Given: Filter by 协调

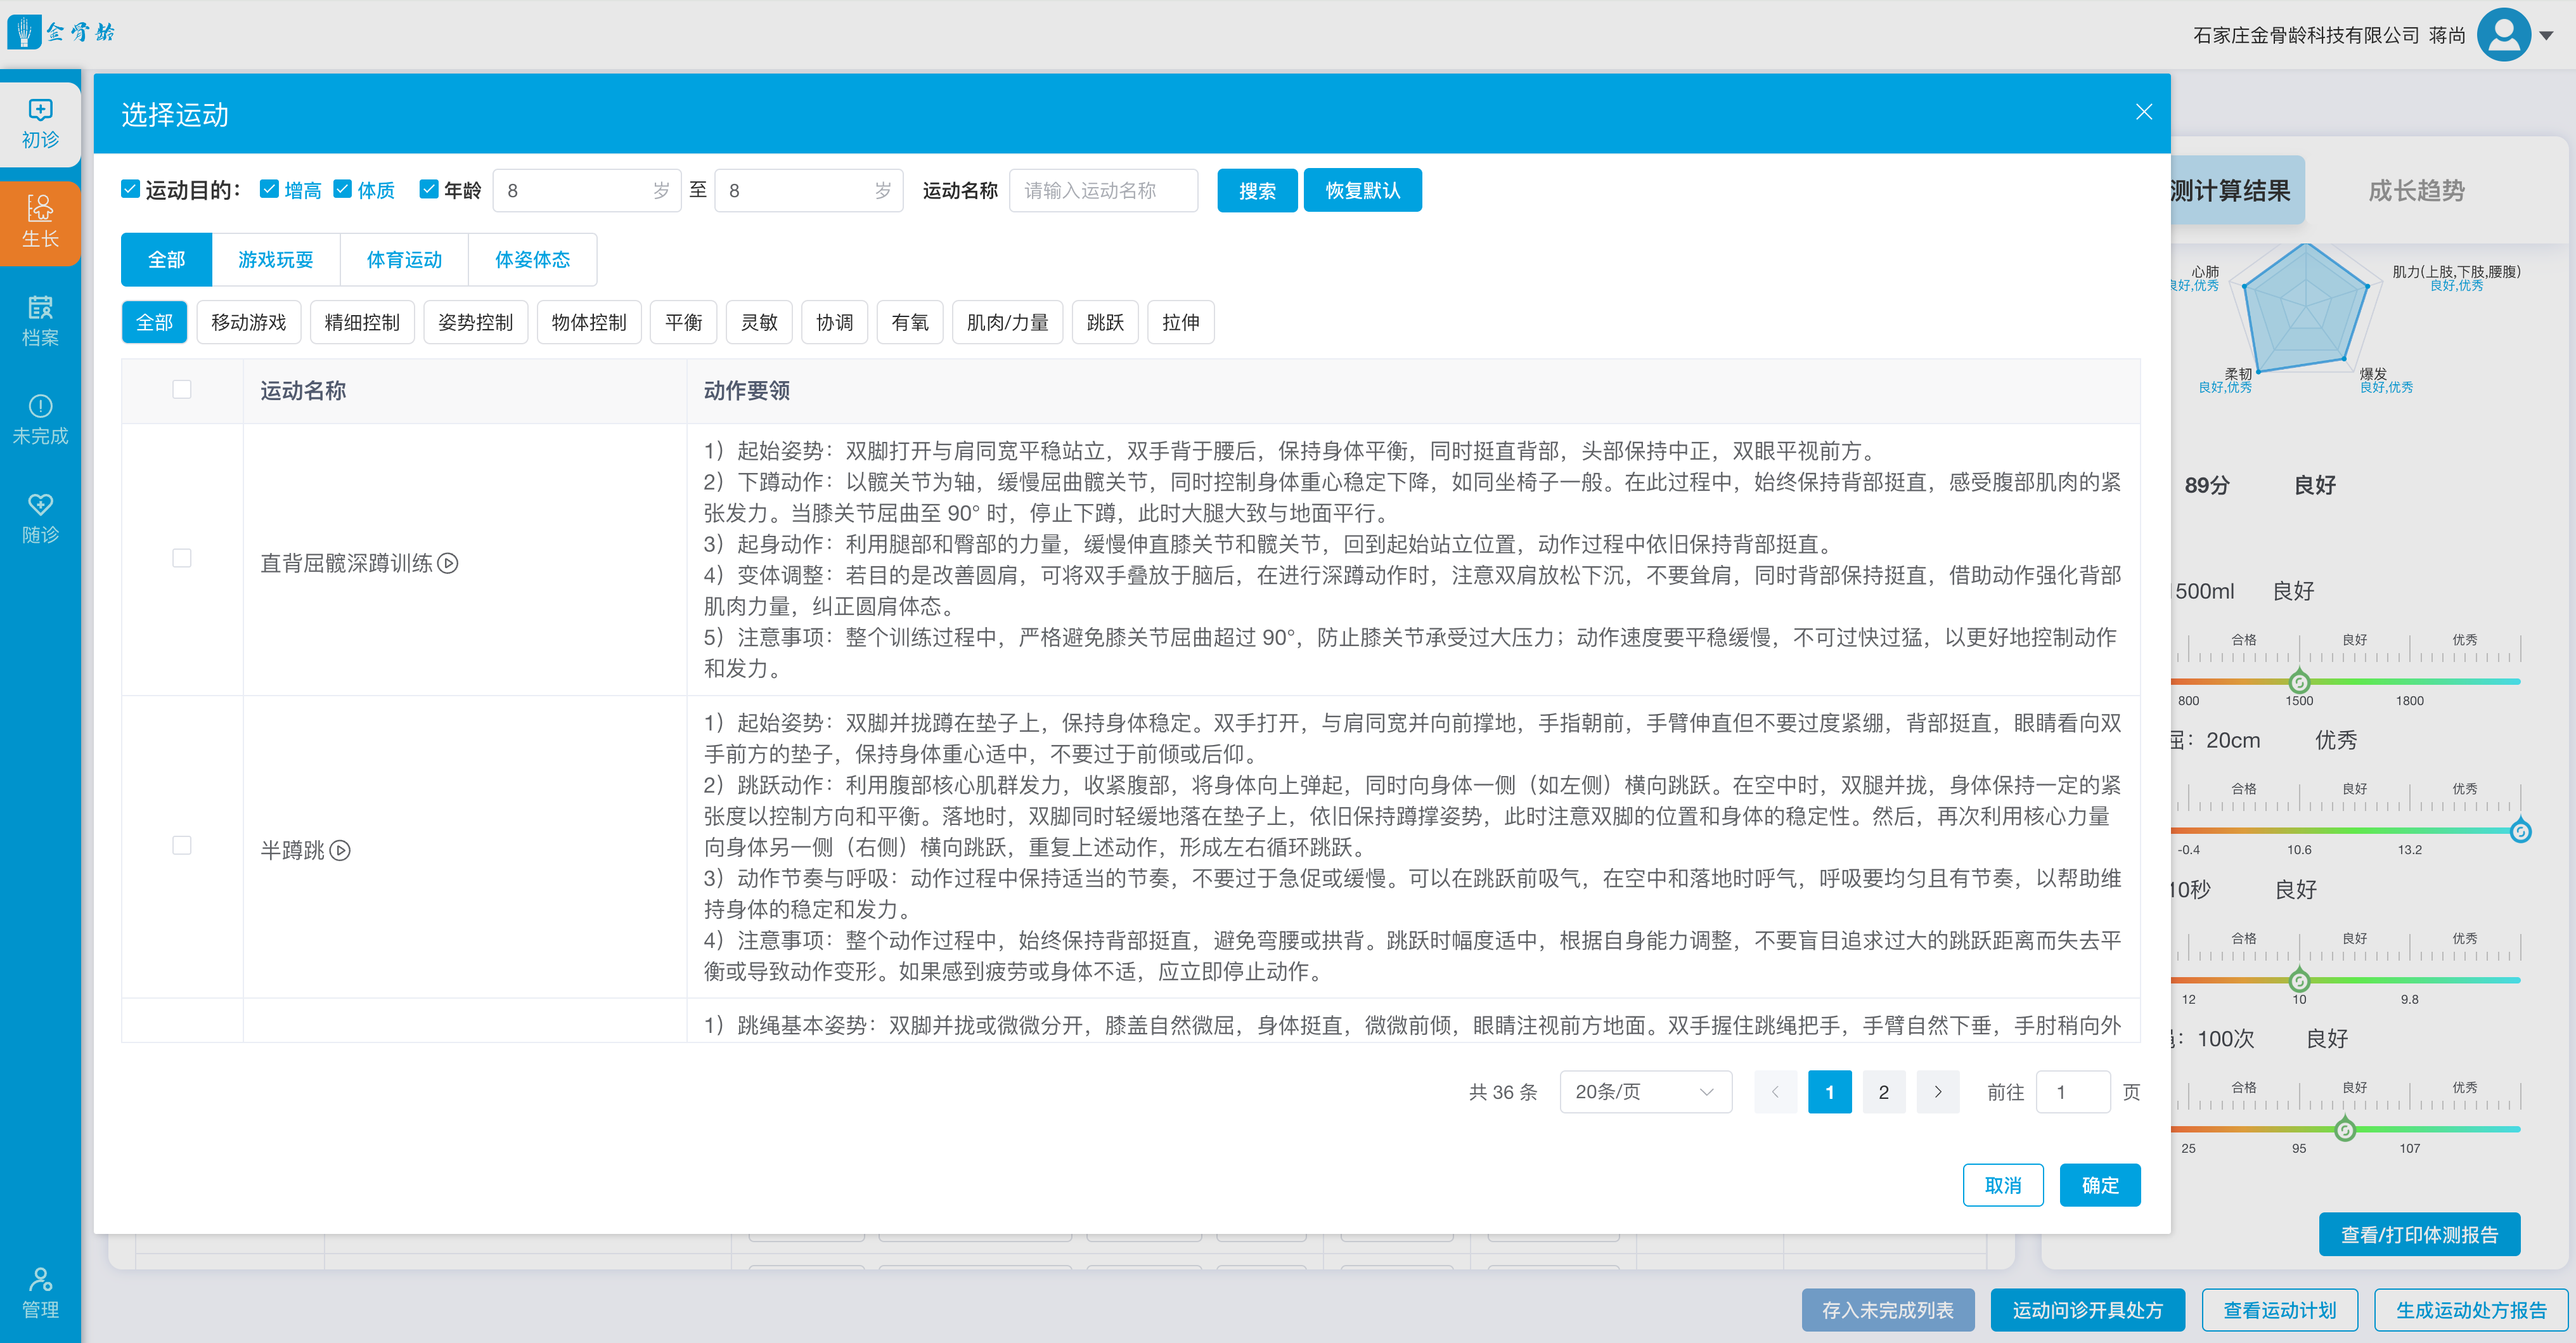Looking at the screenshot, I should (834, 322).
